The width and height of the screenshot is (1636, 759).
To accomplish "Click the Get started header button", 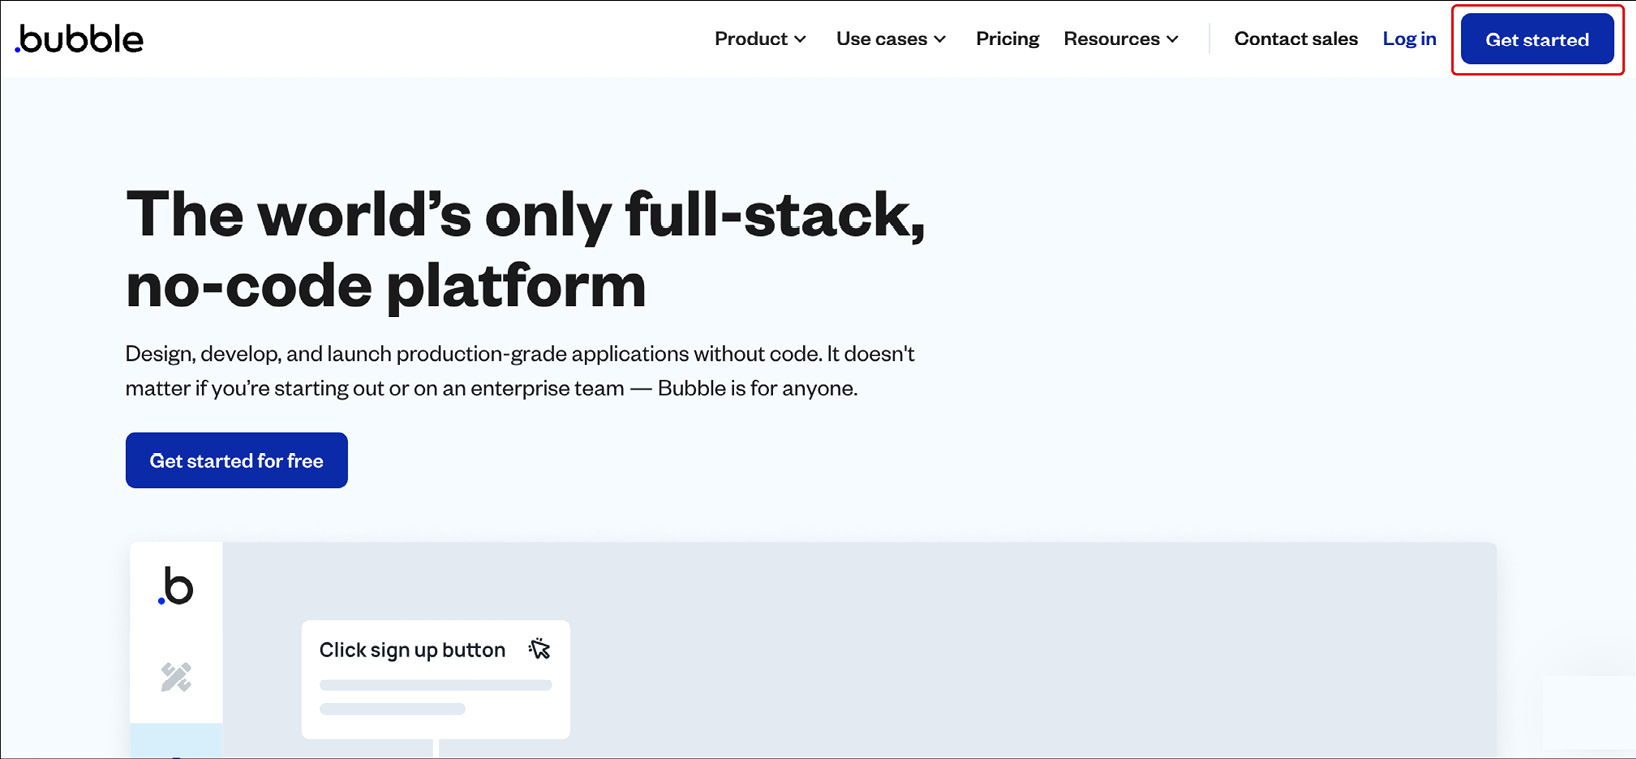I will [x=1537, y=39].
